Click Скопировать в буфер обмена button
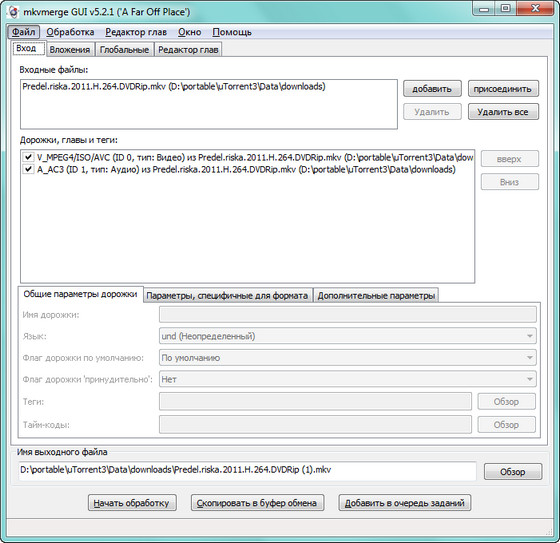The height and width of the screenshot is (543, 560). [x=257, y=503]
